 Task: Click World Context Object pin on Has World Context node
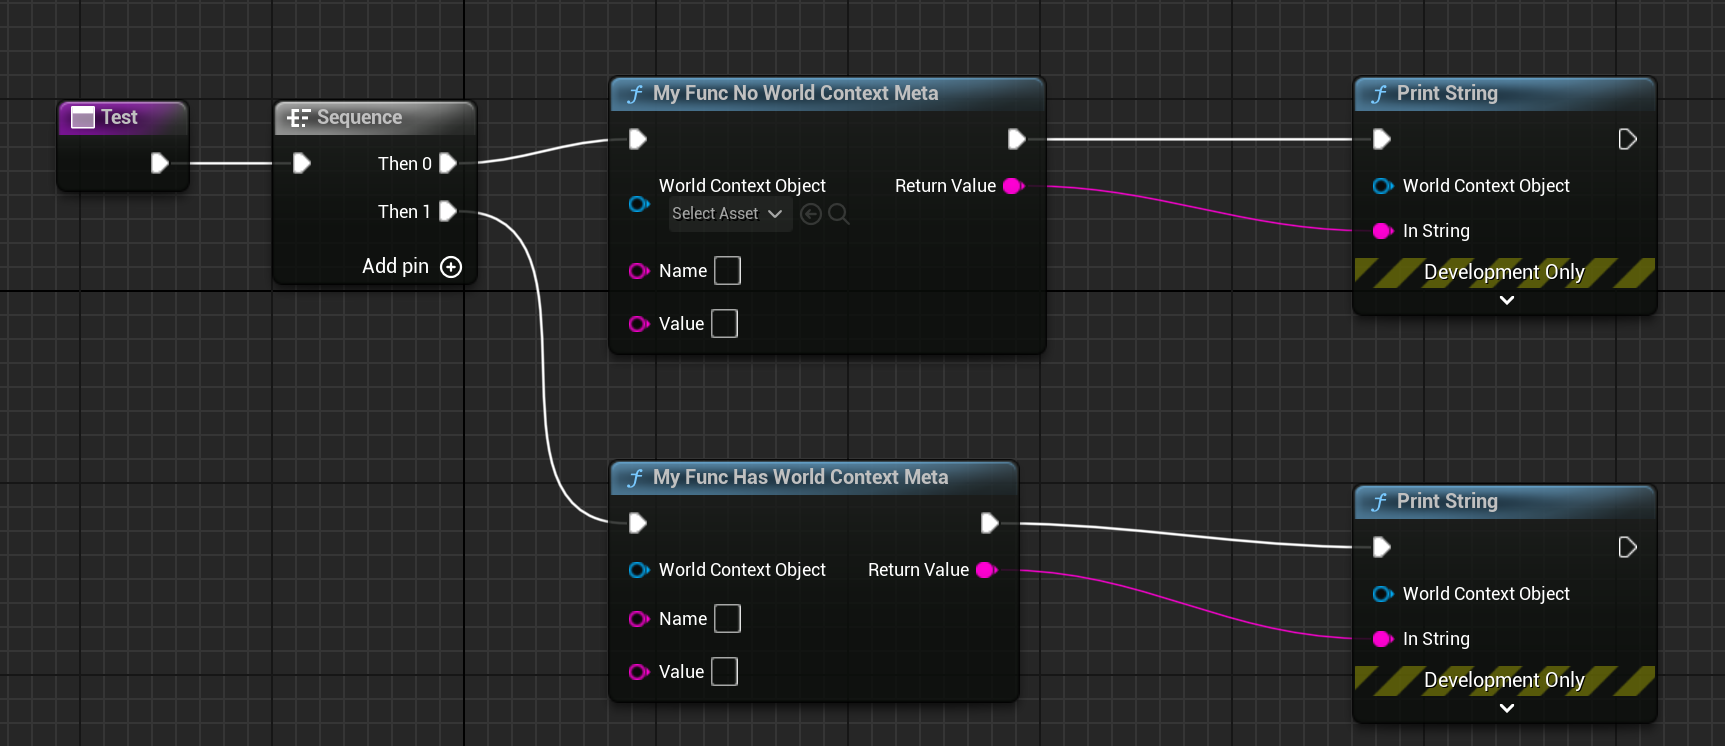(x=638, y=570)
